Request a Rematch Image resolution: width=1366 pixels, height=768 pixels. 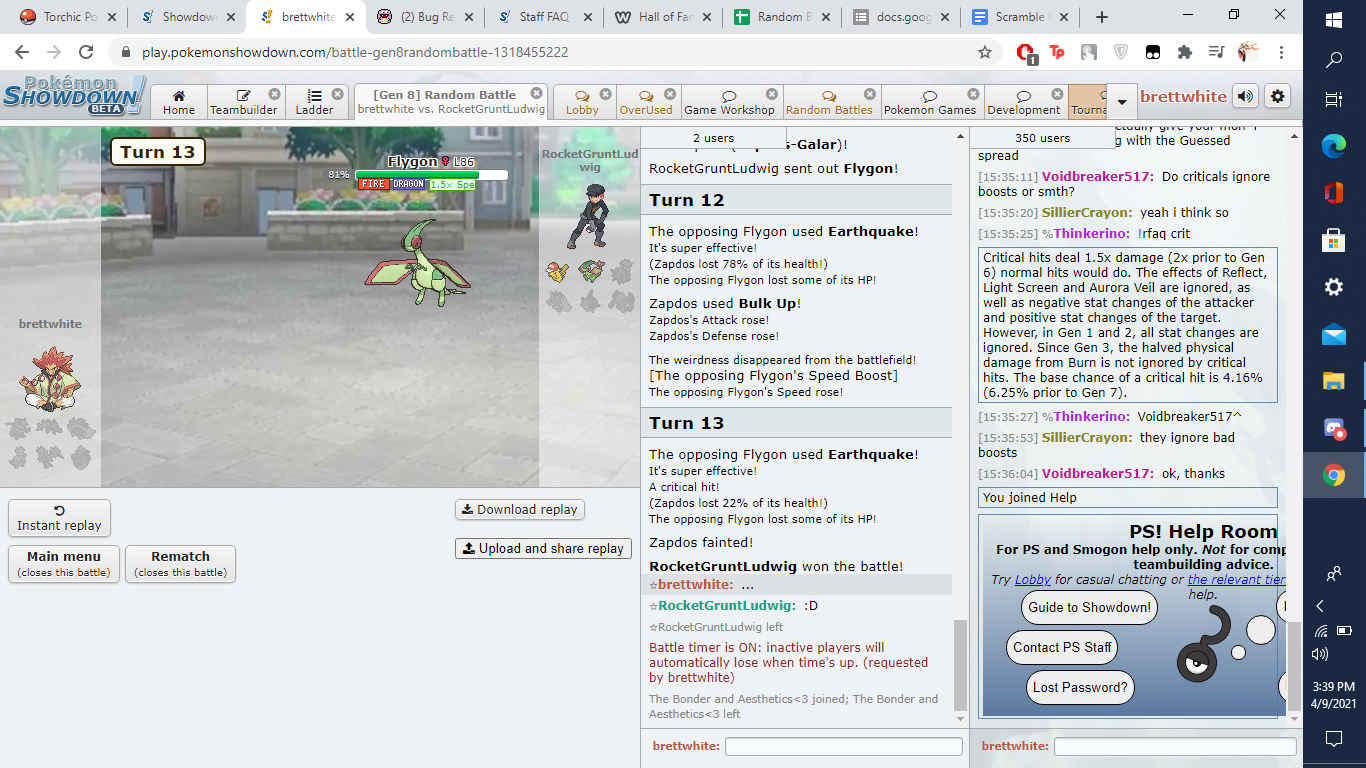pos(180,563)
